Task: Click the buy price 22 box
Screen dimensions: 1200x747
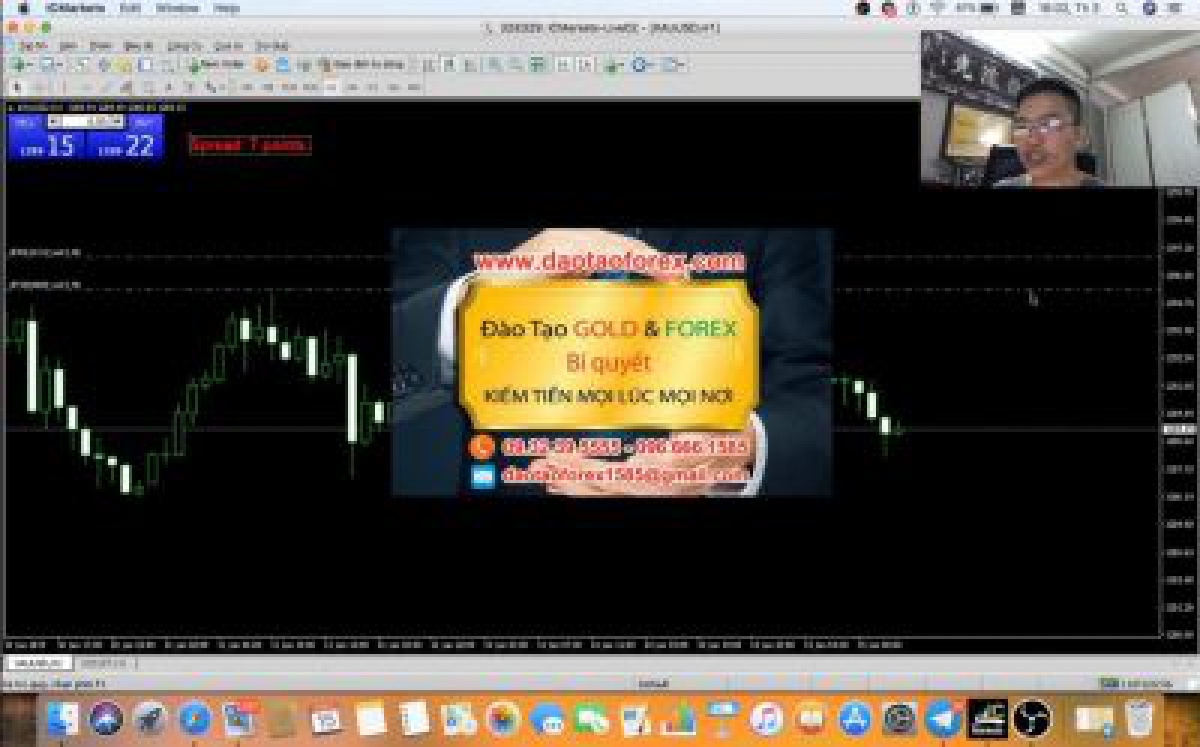Action: pyautogui.click(x=124, y=144)
